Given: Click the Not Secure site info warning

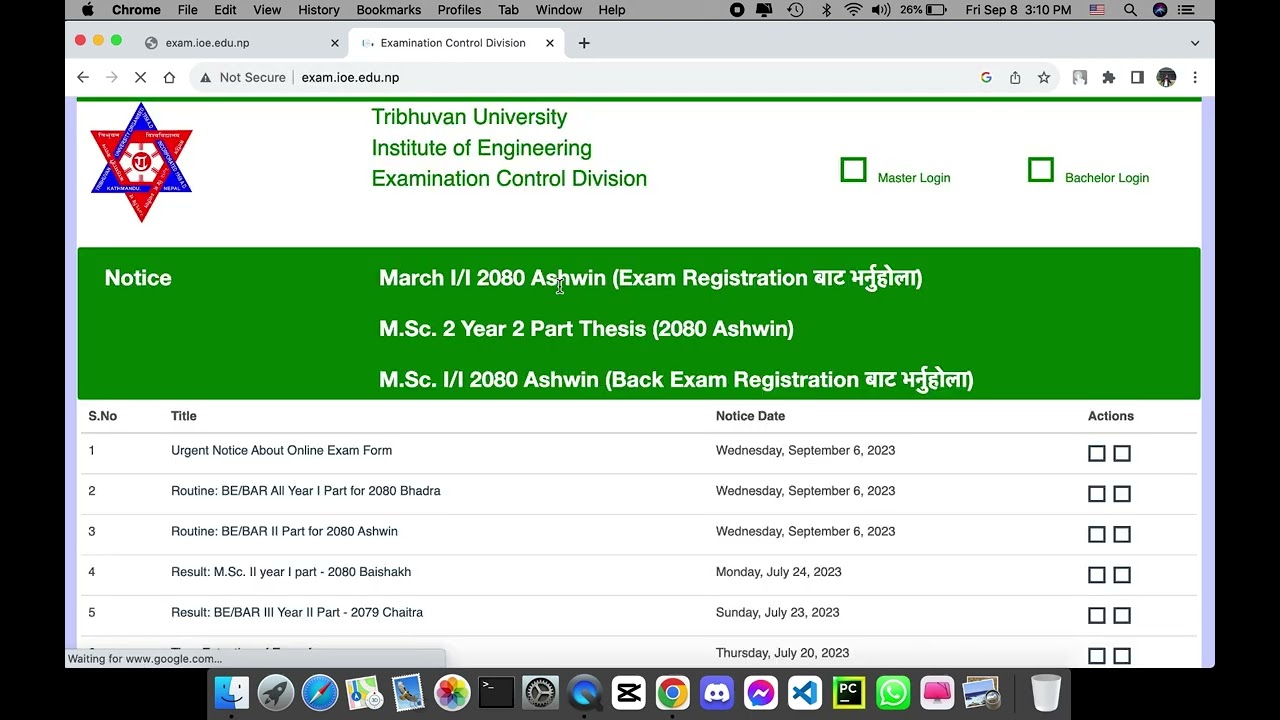Looking at the screenshot, I should click(x=243, y=77).
